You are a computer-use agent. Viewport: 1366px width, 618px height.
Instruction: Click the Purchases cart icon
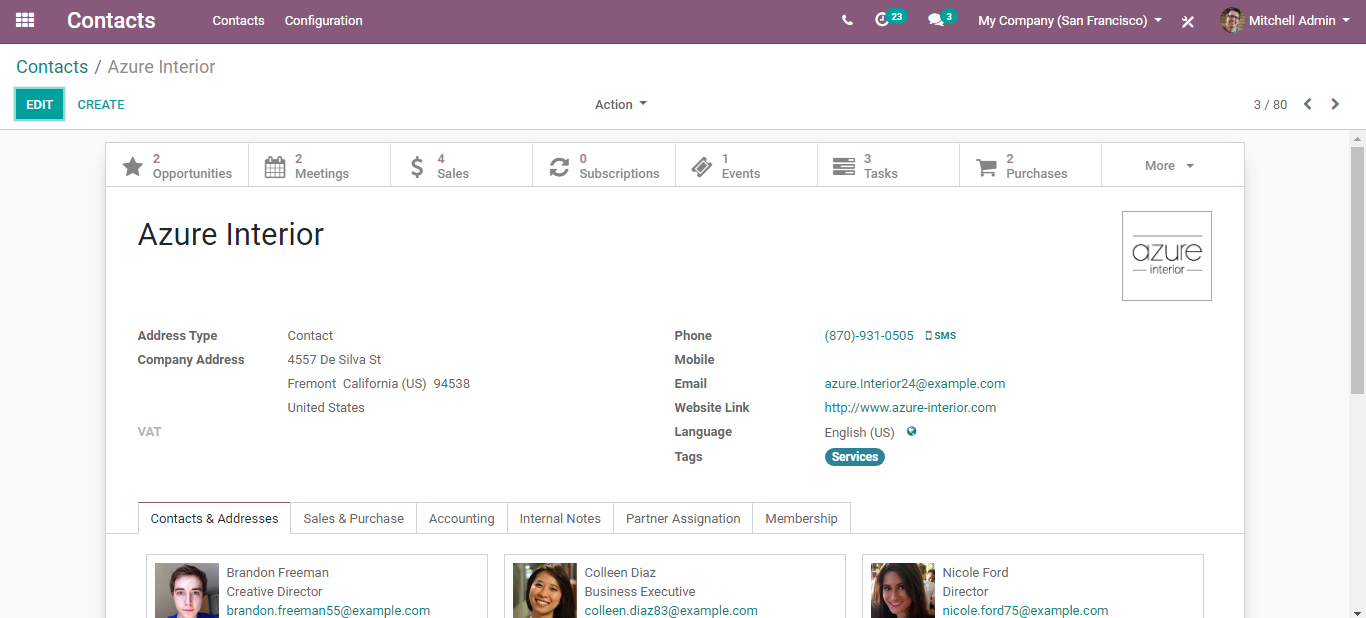click(986, 166)
